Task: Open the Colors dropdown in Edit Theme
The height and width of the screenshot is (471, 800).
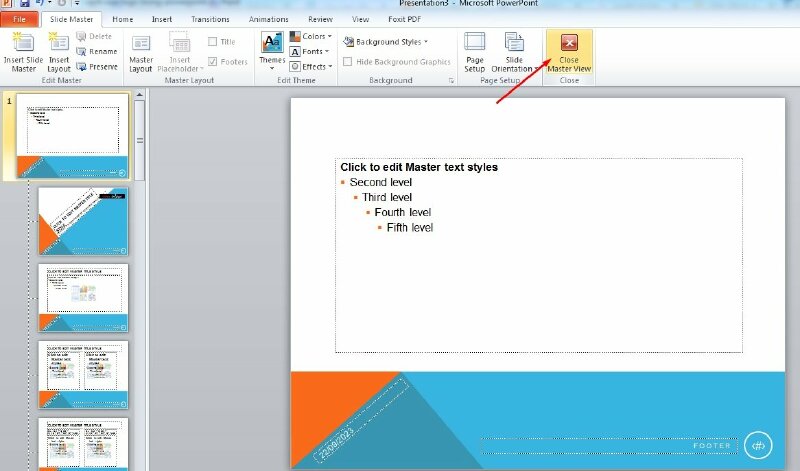Action: (x=311, y=36)
